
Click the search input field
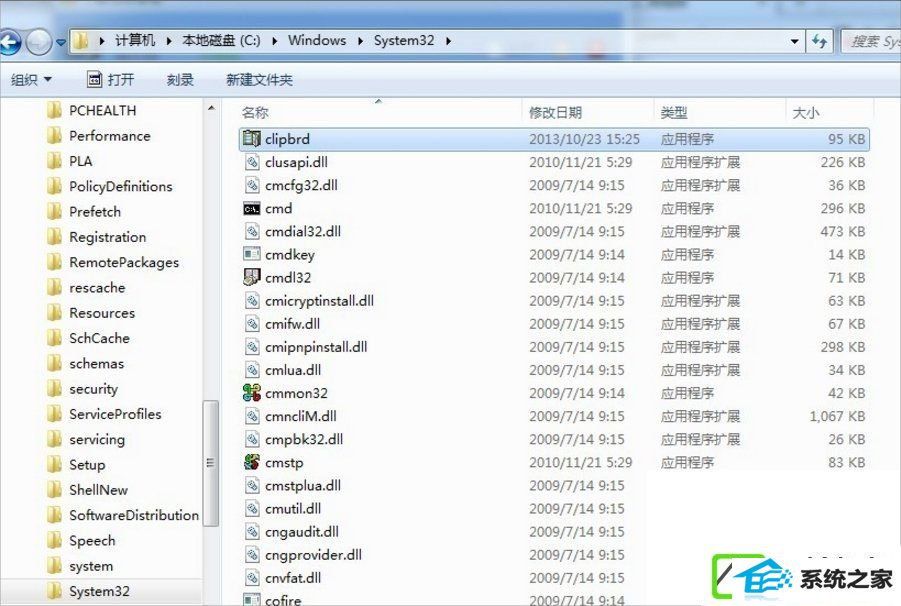[x=872, y=42]
